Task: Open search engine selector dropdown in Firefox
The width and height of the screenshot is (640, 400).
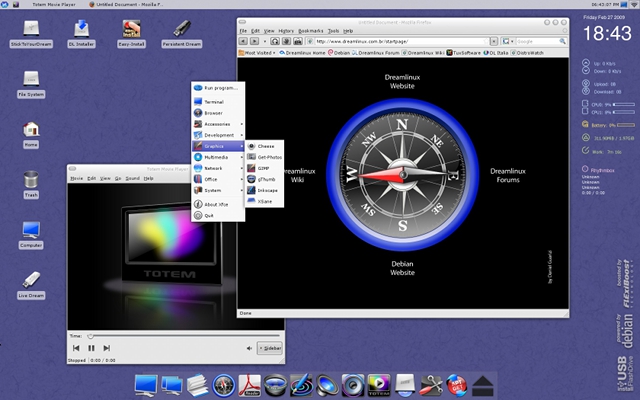Action: pyautogui.click(x=508, y=41)
